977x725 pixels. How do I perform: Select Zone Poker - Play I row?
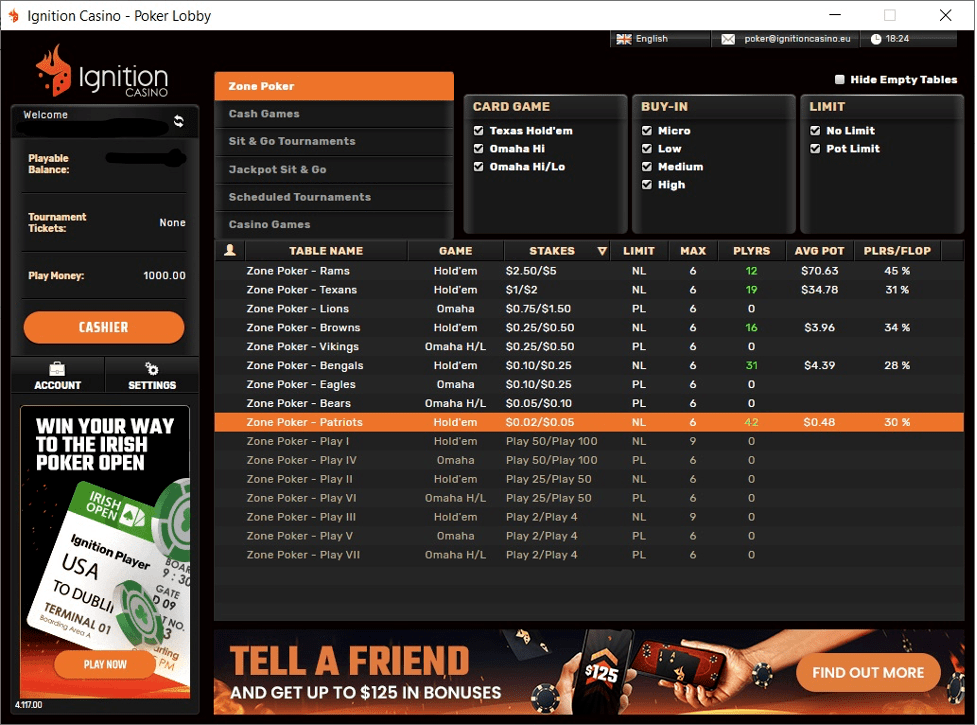pos(589,441)
